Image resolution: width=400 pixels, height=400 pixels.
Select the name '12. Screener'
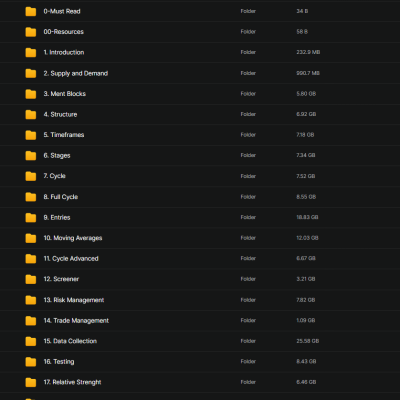[x=61, y=279]
